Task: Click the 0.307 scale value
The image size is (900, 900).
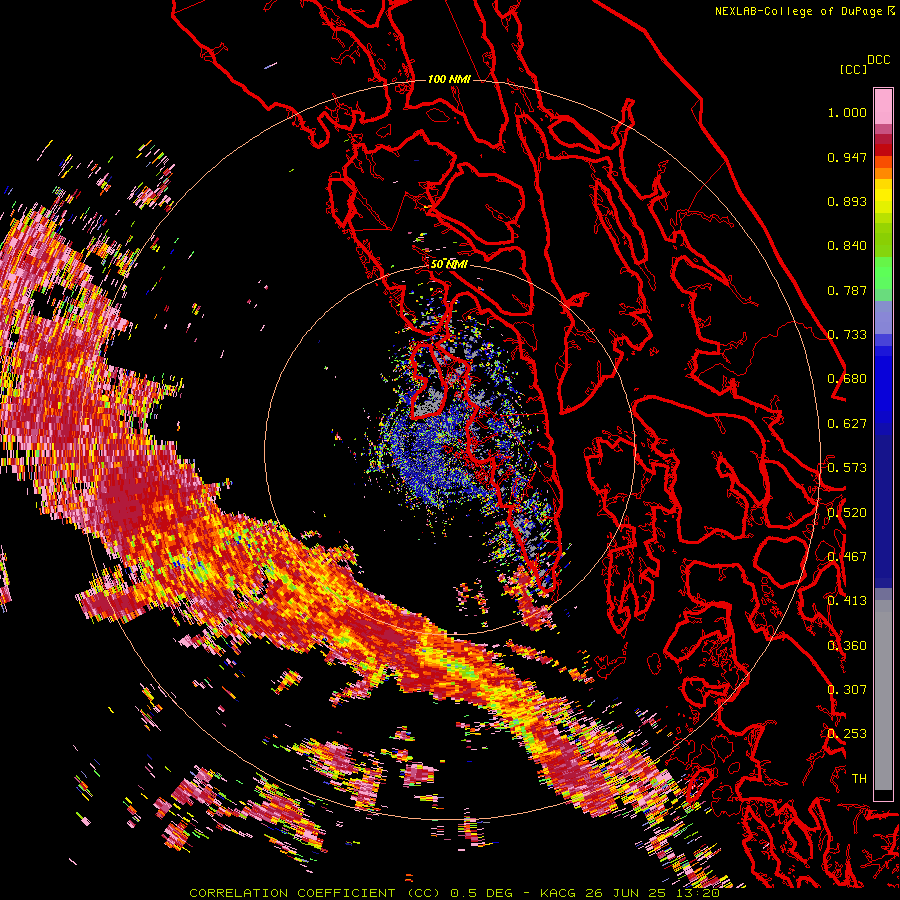Action: pos(847,690)
